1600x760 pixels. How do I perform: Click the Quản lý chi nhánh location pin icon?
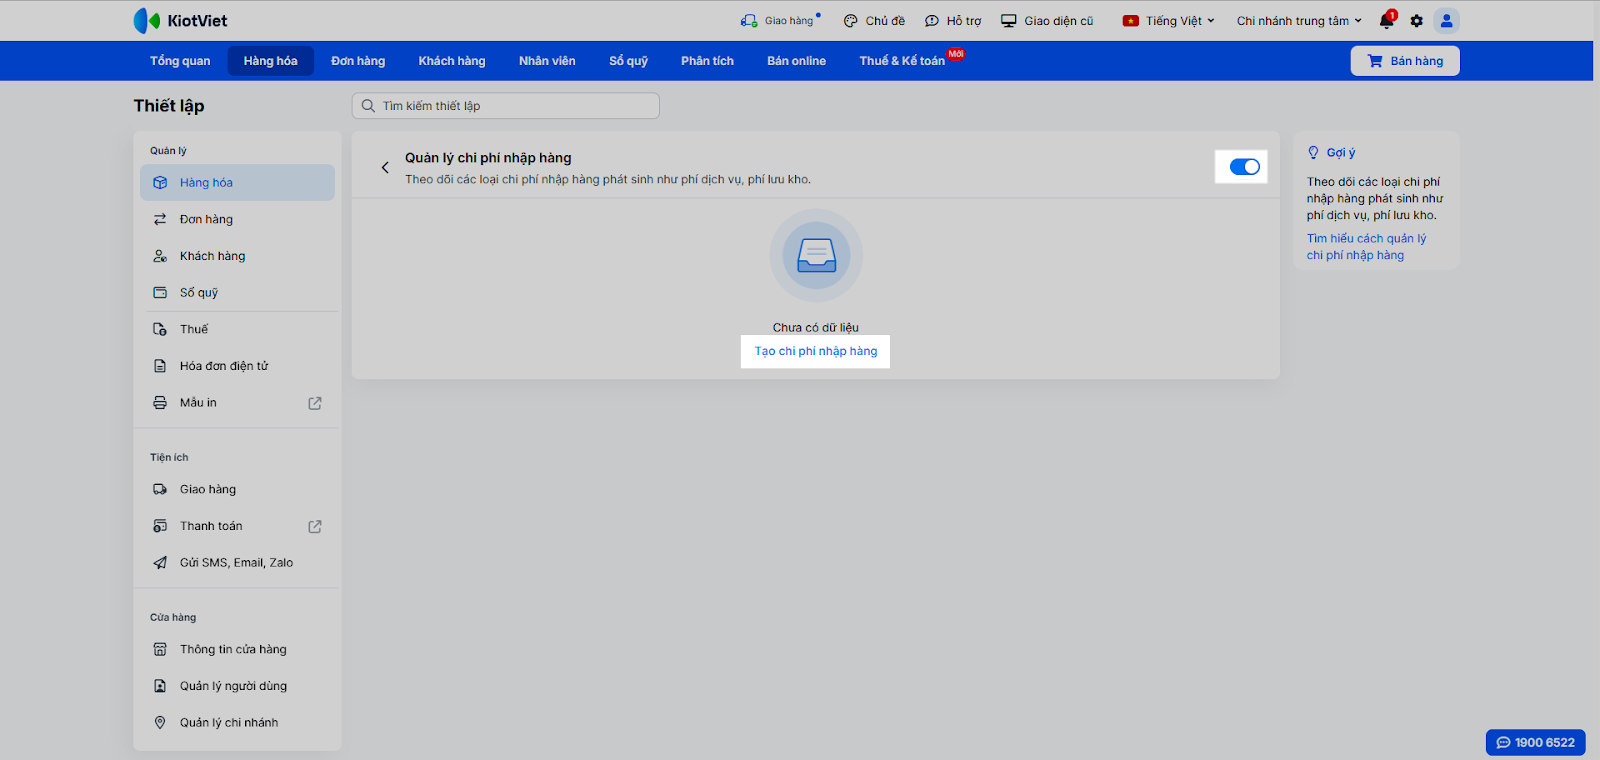point(160,723)
